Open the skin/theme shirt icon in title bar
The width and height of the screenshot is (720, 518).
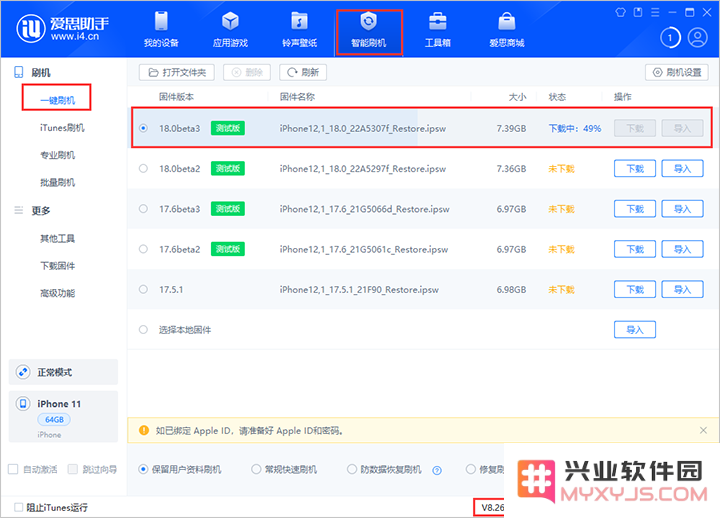pos(620,12)
